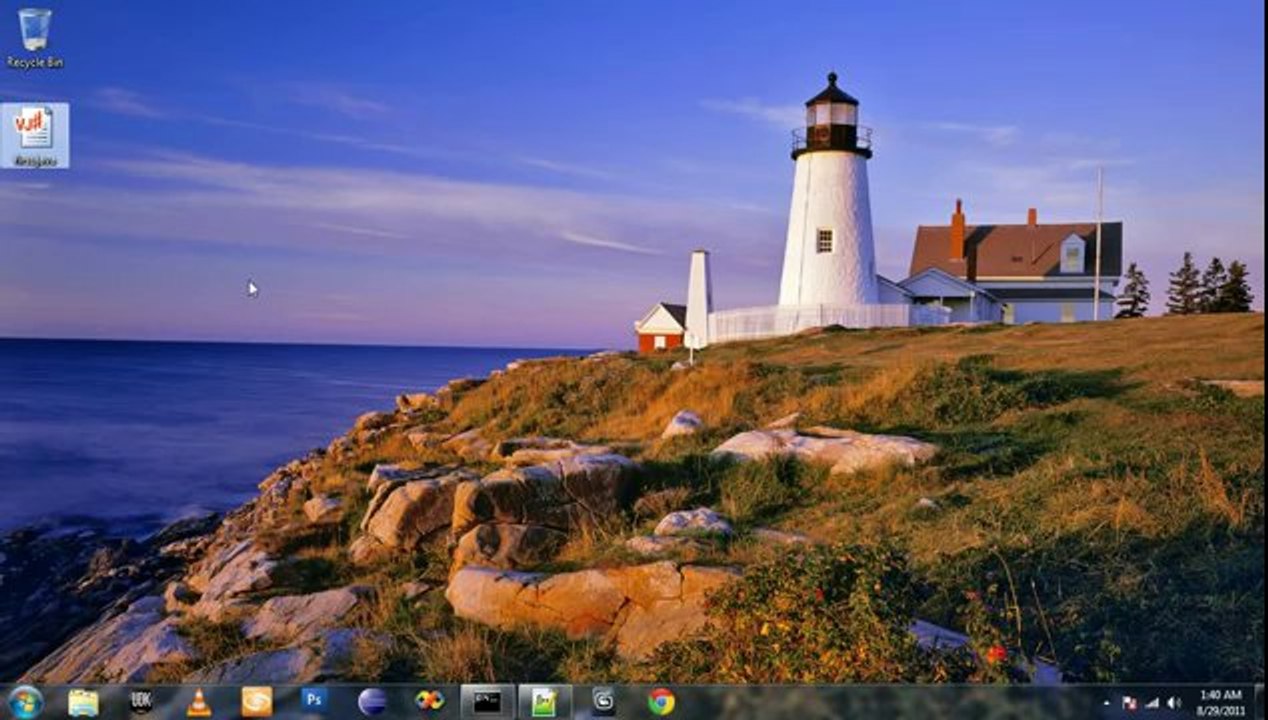Click the Show Desktop strip at the taskbar end
The height and width of the screenshot is (720, 1268).
click(x=1260, y=702)
